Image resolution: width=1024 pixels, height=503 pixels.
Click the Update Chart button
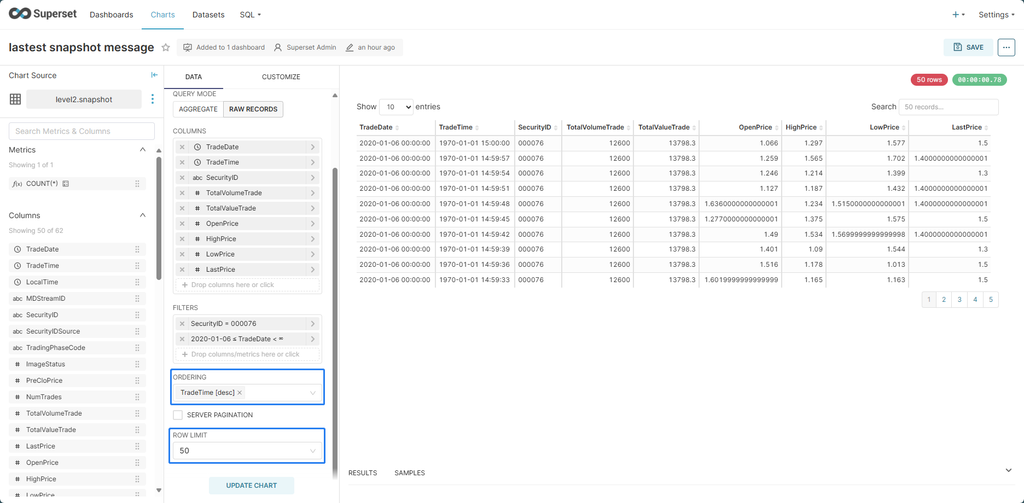(x=251, y=485)
